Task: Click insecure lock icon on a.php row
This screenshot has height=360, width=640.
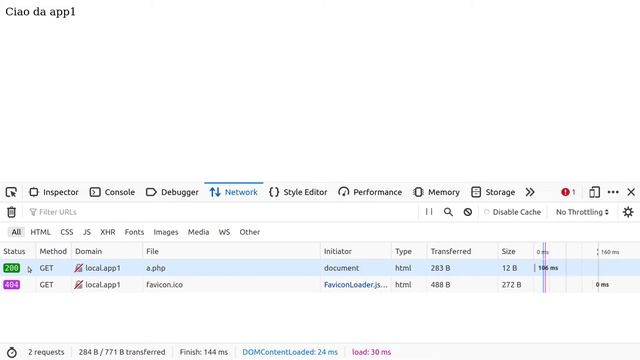Action: pyautogui.click(x=78, y=268)
